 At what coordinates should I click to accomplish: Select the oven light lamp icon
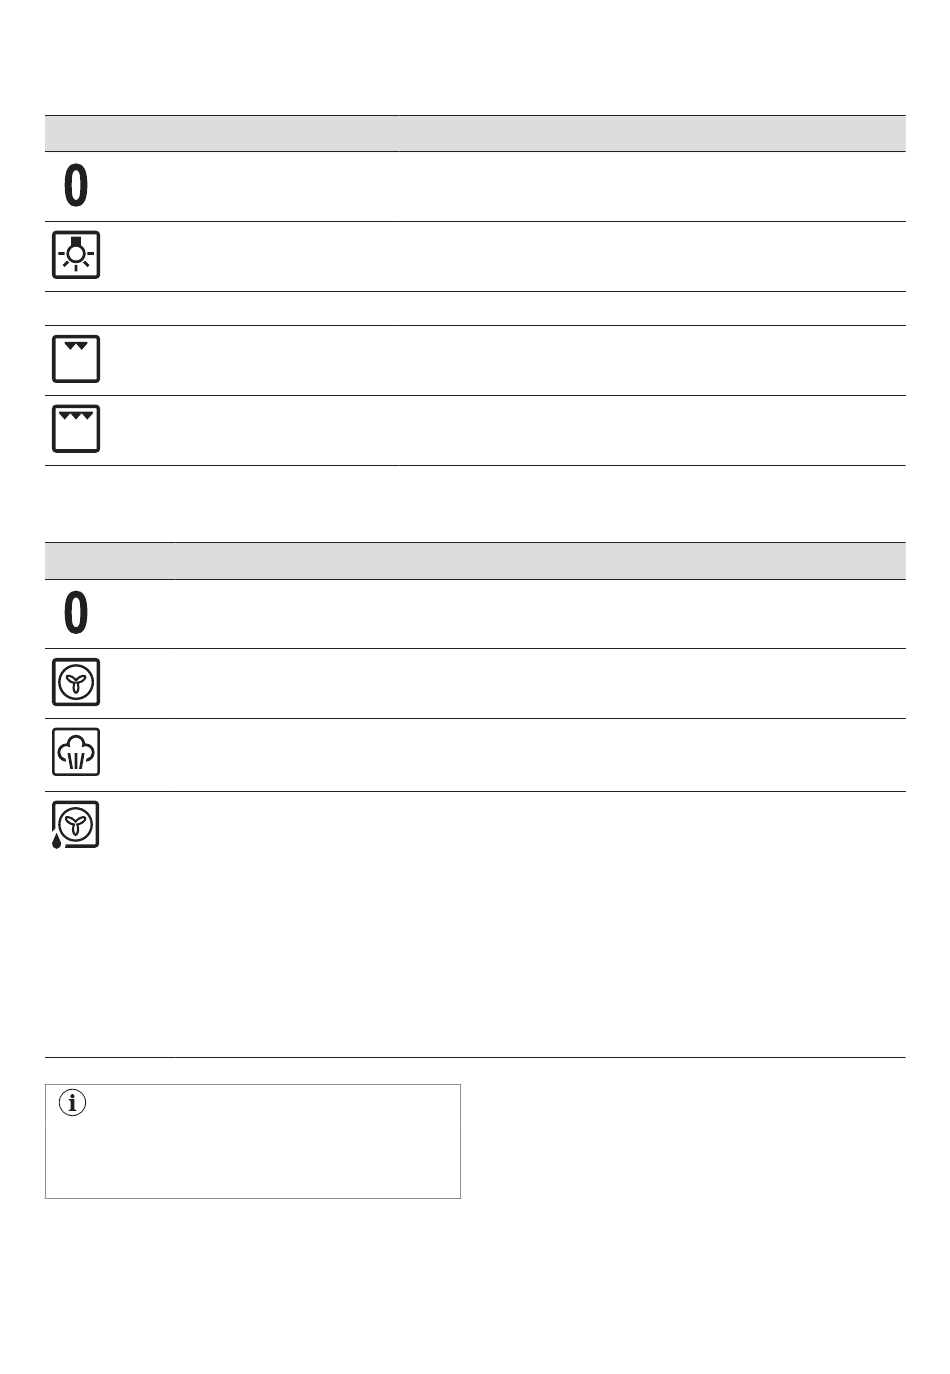coord(76,255)
